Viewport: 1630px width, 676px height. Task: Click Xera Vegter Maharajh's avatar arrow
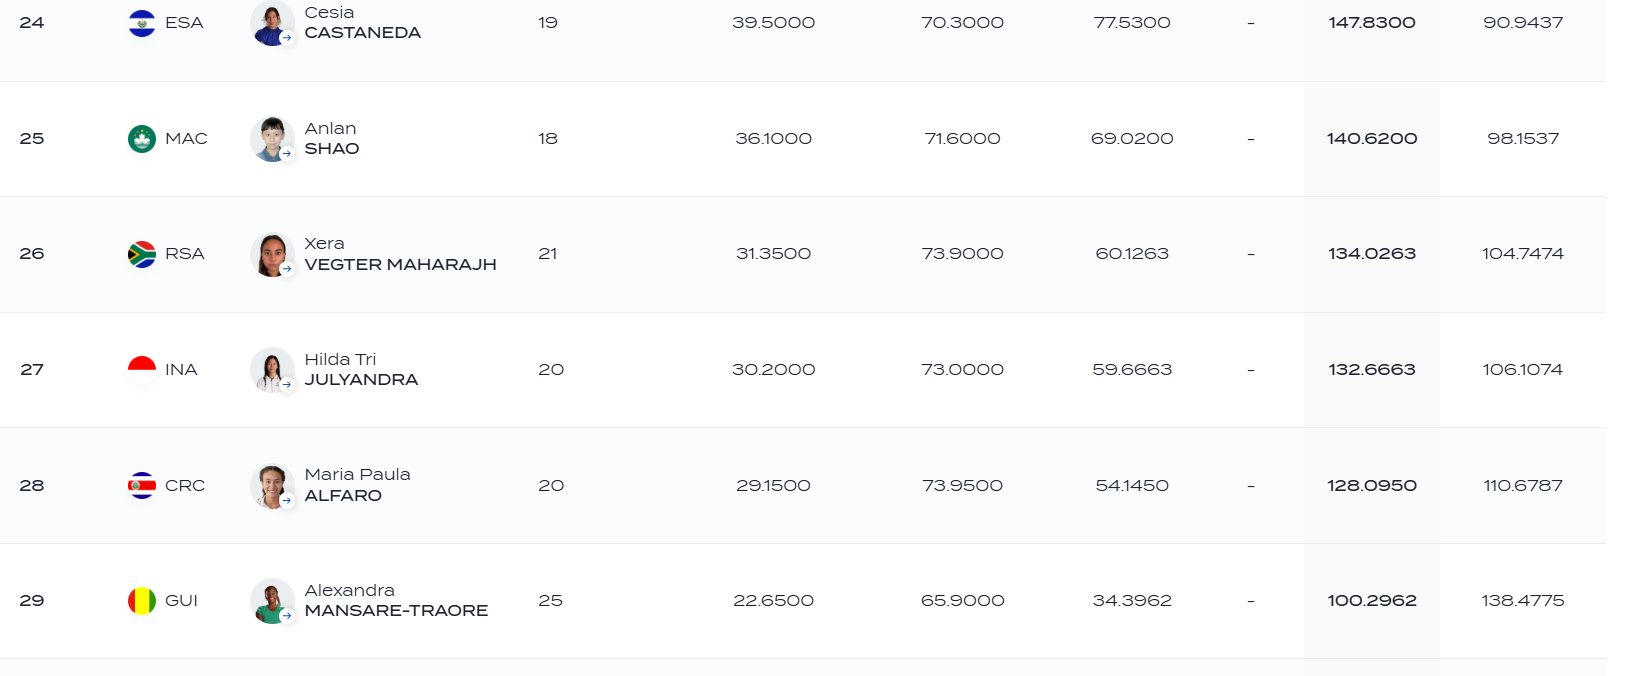coord(287,269)
